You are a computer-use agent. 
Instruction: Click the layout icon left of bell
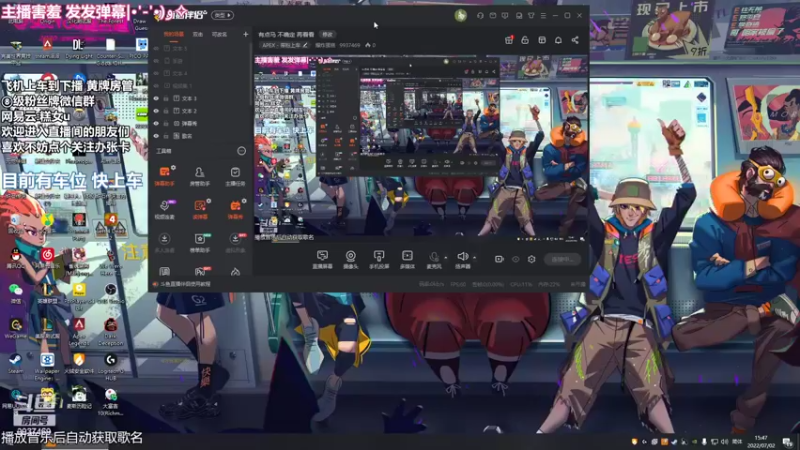click(x=542, y=40)
